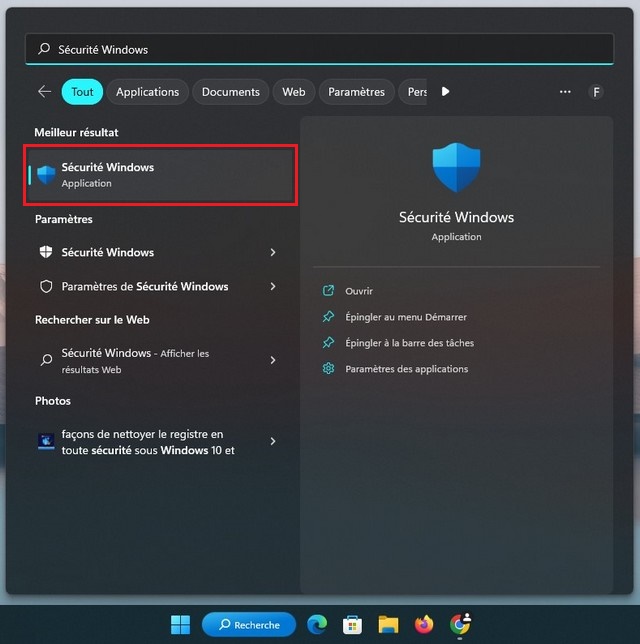Select the Documents filter tab
This screenshot has height=644, width=640.
(x=230, y=92)
